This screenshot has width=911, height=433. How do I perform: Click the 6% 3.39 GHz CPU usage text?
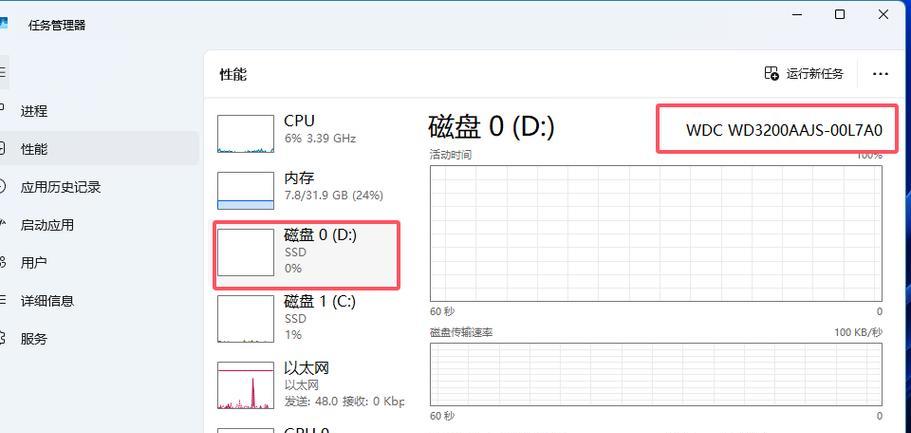(x=320, y=139)
